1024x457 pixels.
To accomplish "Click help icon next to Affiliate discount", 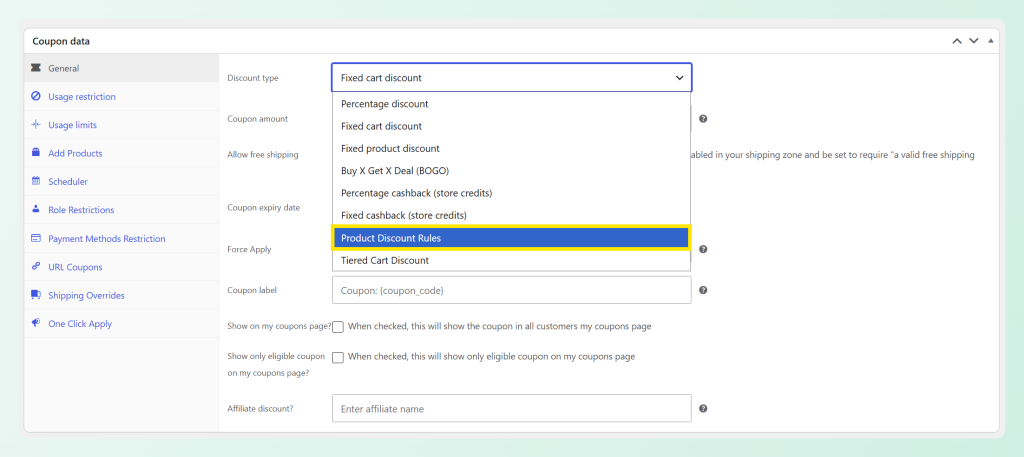I will point(703,409).
